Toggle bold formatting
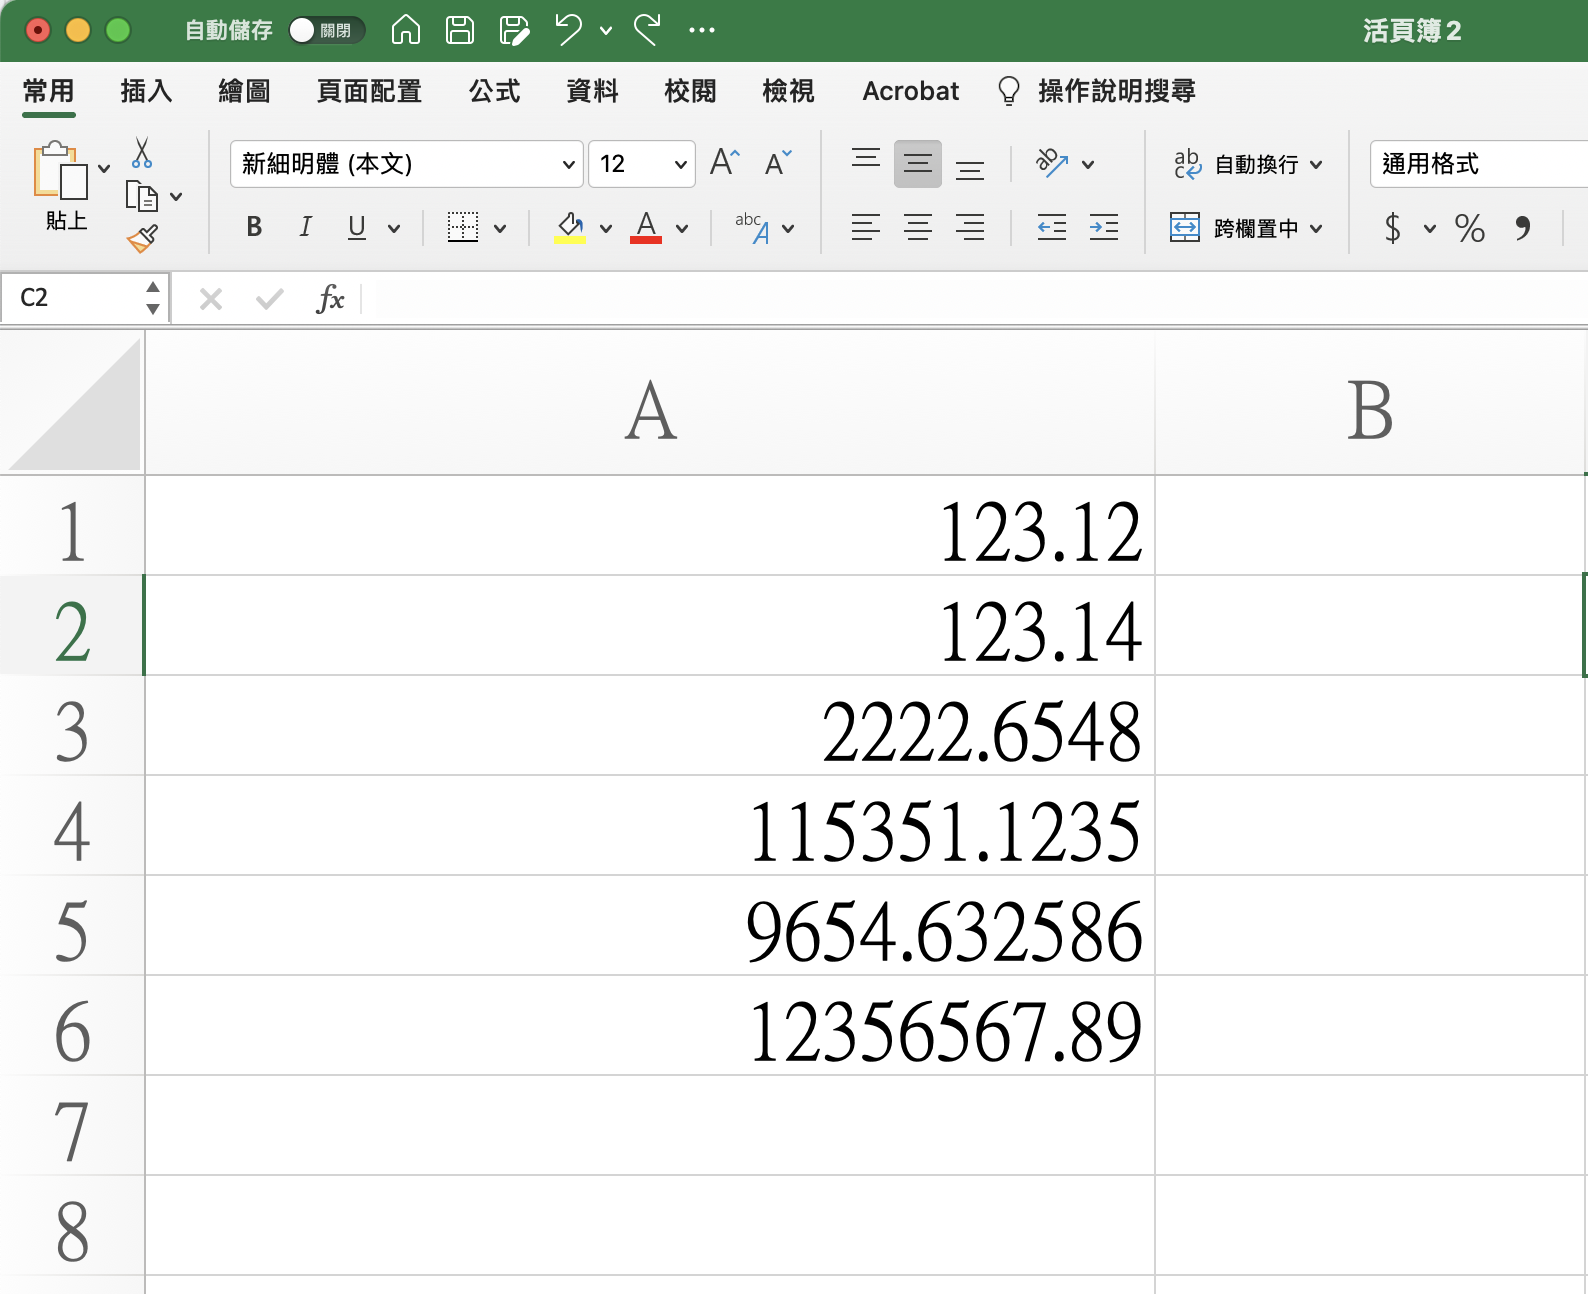Viewport: 1588px width, 1294px height. click(254, 228)
